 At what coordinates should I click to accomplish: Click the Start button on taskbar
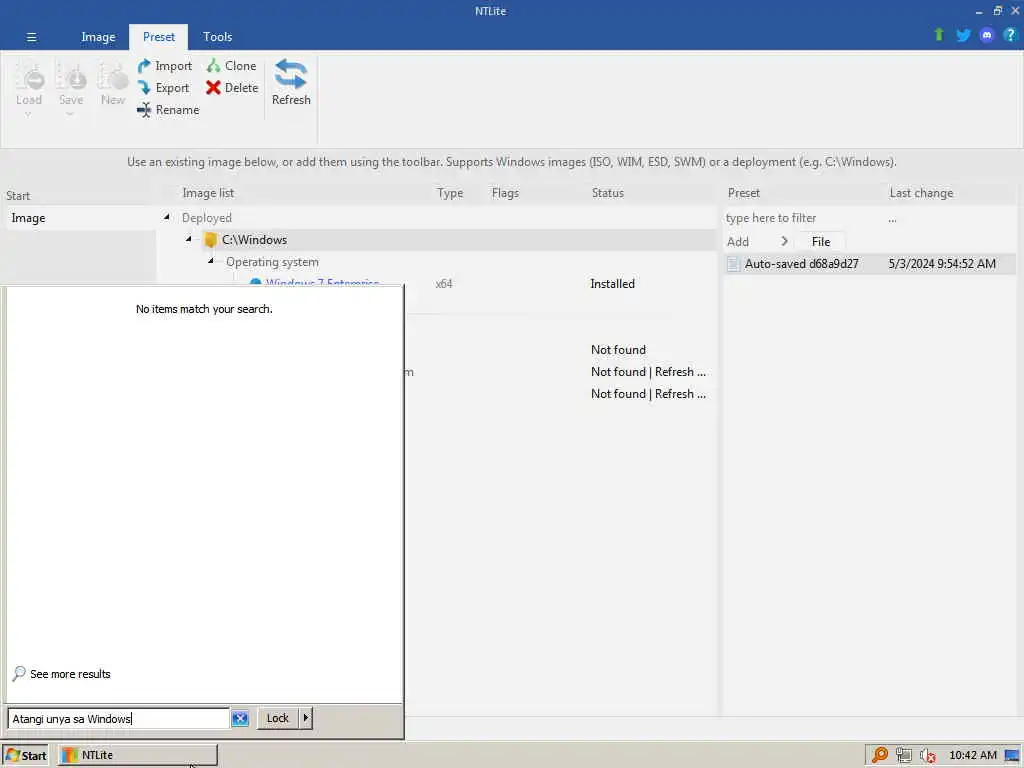(x=25, y=756)
